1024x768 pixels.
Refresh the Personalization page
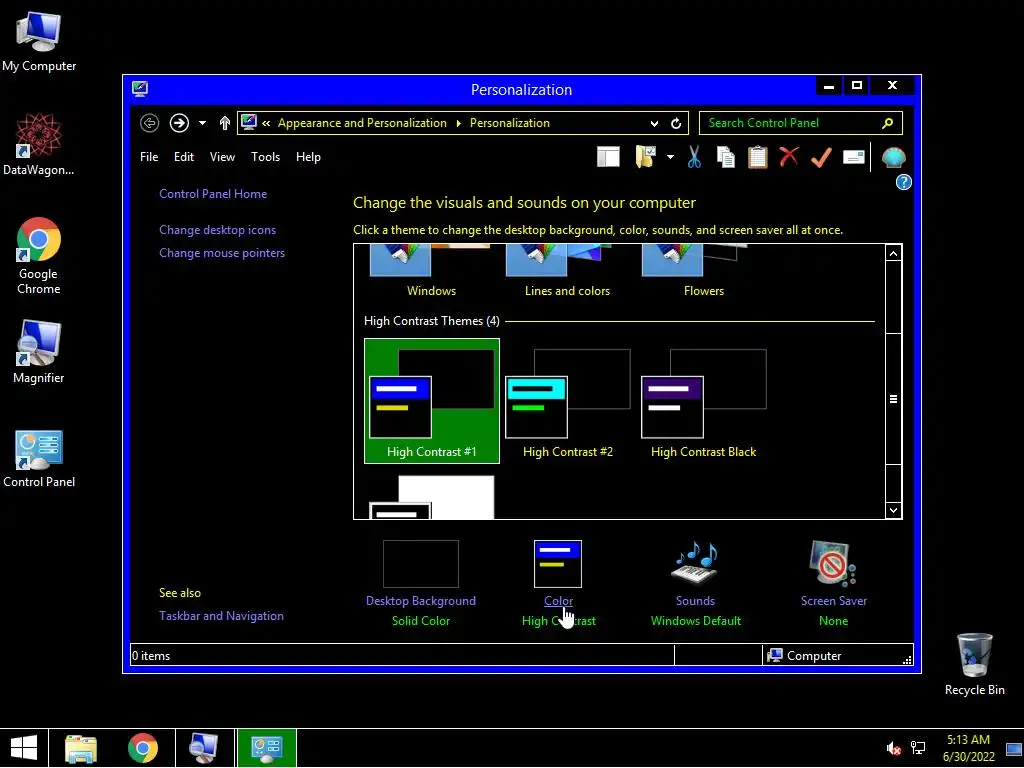[x=676, y=123]
